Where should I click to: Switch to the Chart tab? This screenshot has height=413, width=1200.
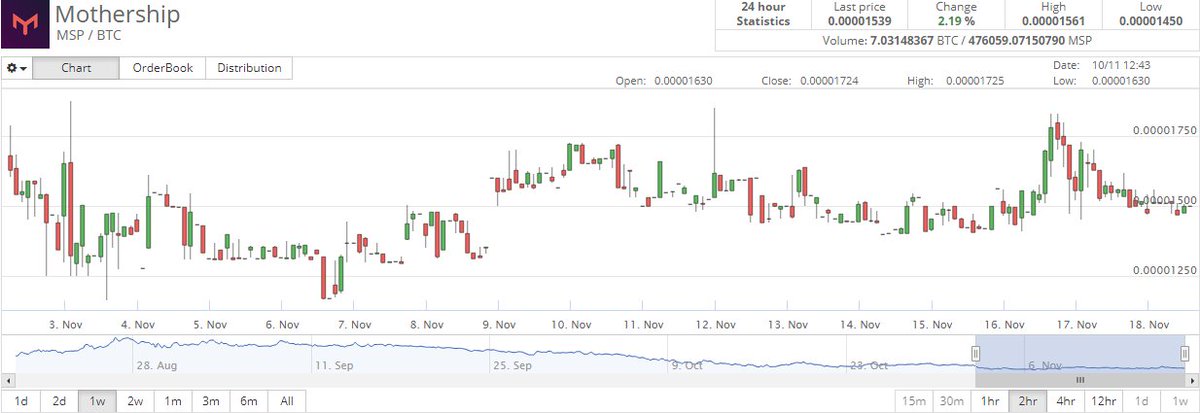point(76,68)
